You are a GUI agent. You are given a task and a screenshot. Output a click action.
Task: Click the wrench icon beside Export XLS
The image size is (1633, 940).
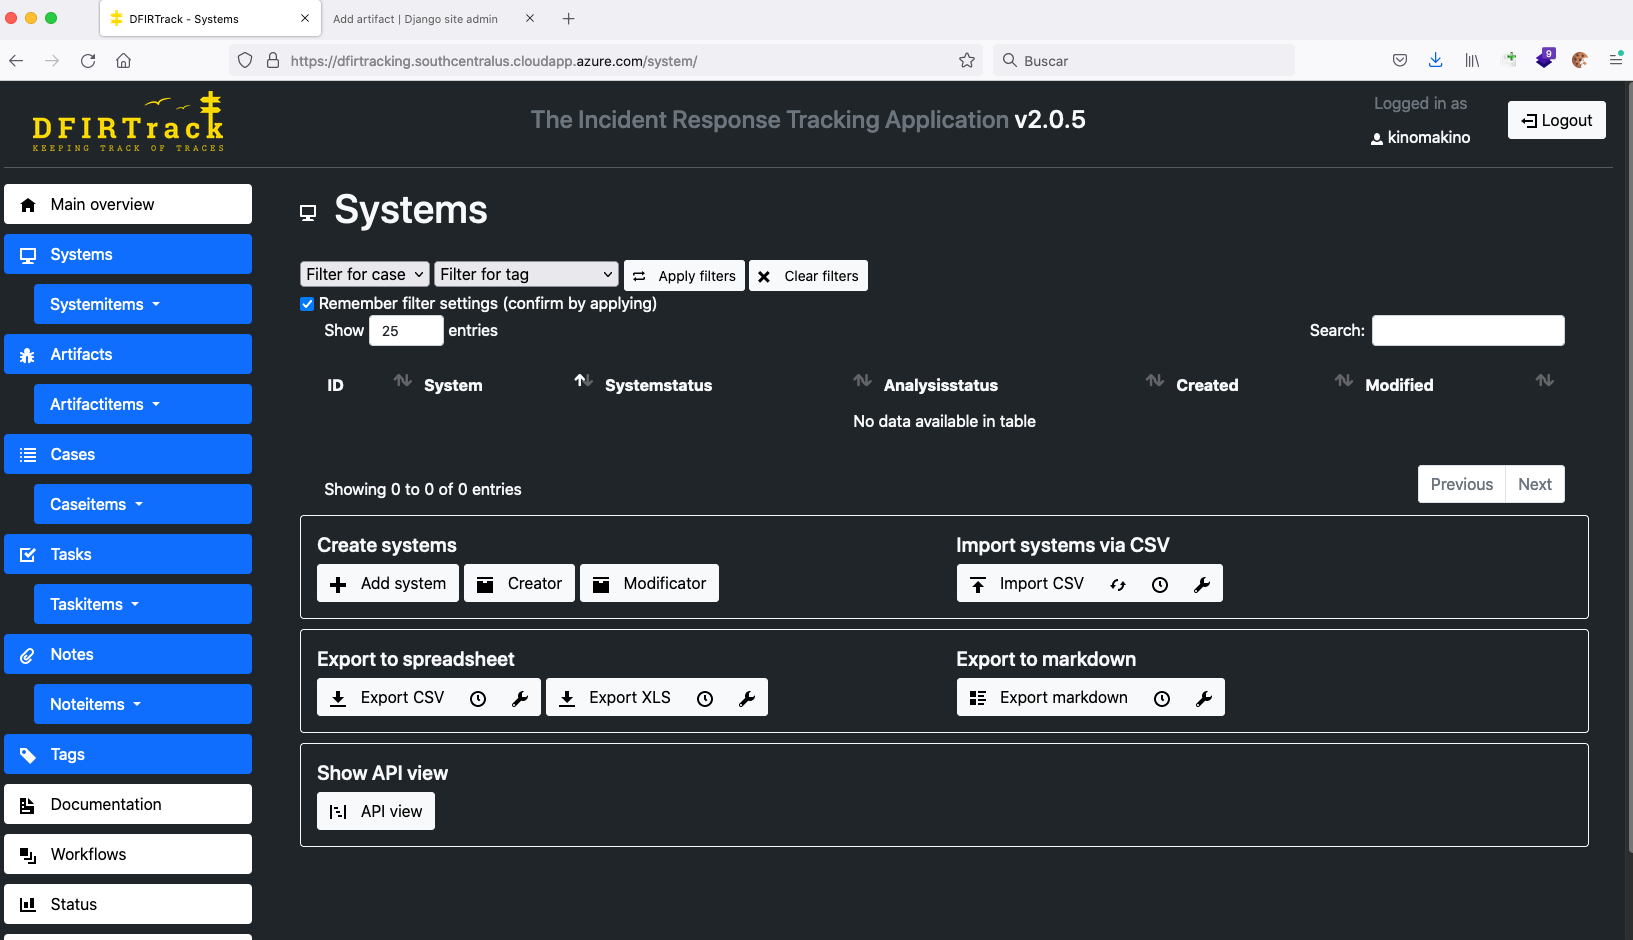(x=747, y=699)
